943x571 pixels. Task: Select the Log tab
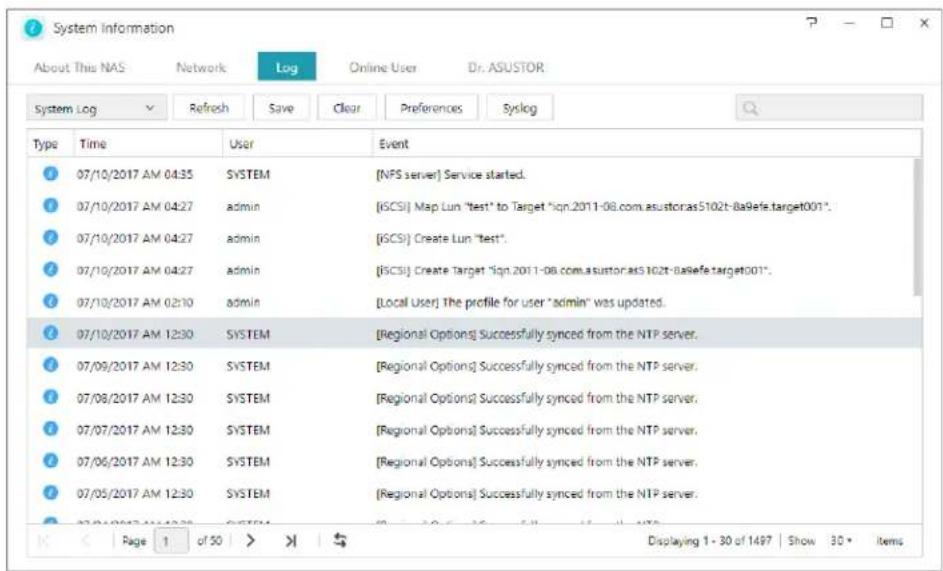click(x=287, y=67)
